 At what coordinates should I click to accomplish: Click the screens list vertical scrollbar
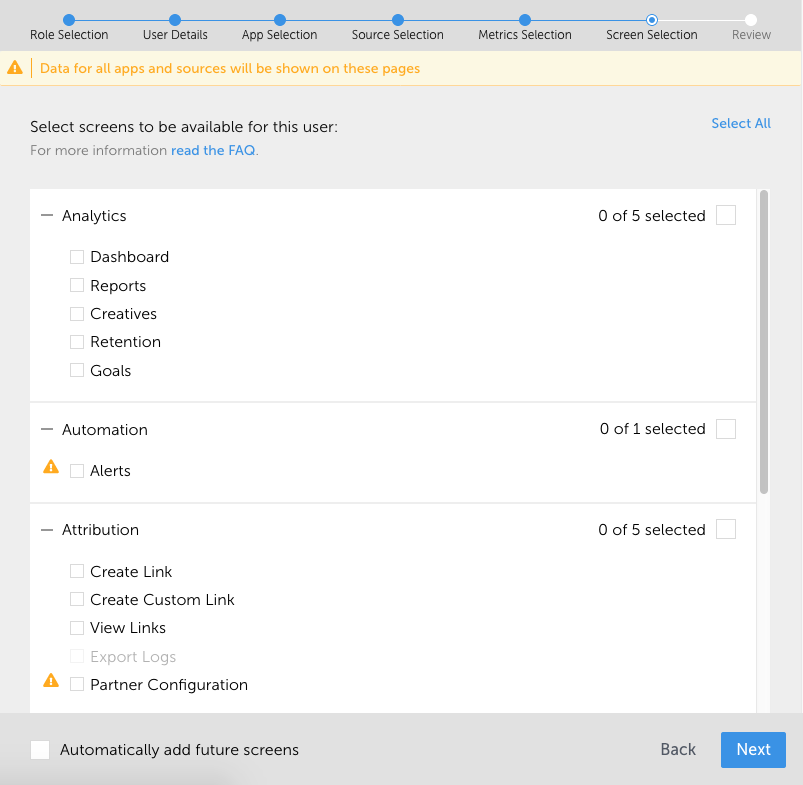(764, 340)
